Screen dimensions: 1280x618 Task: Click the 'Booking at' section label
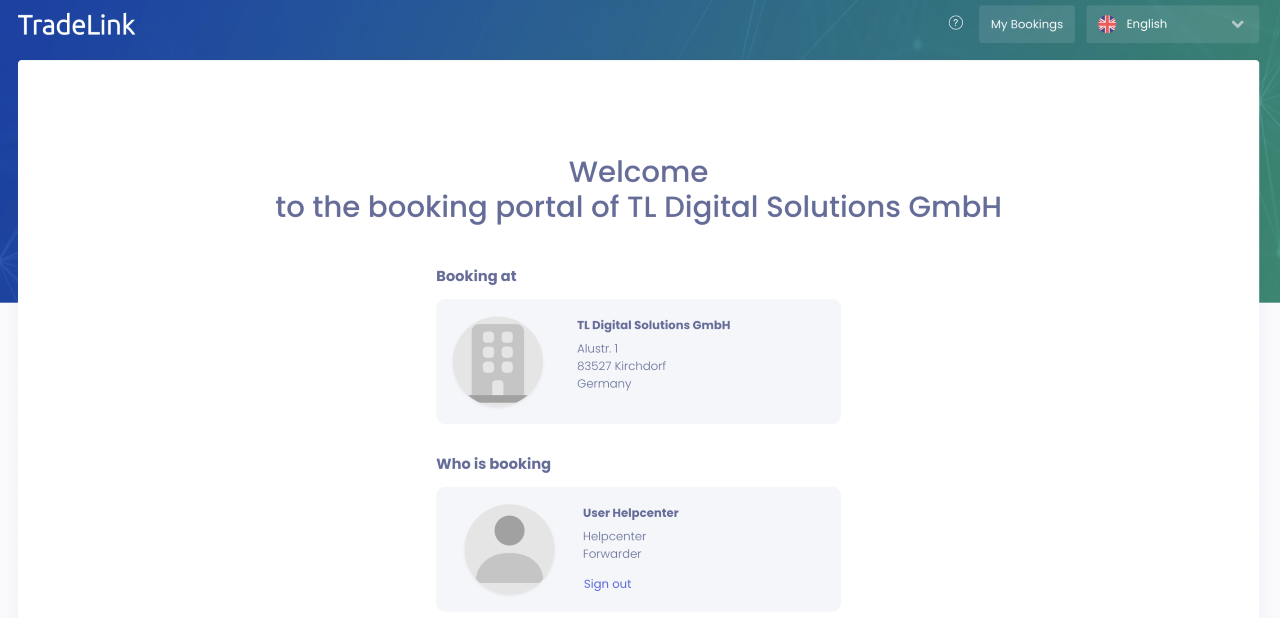click(476, 276)
